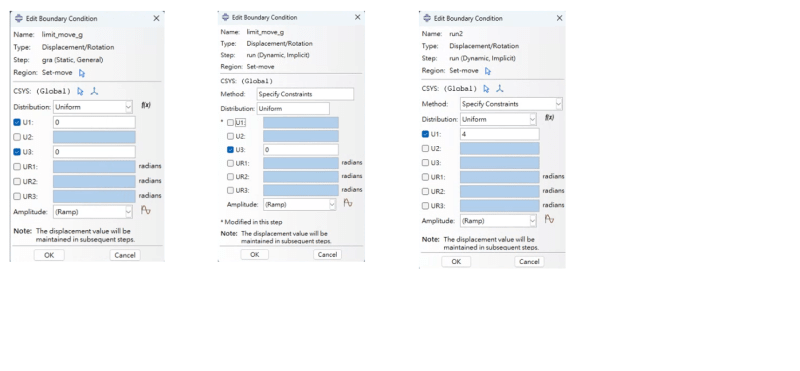Viewport: 800px width, 371px height.
Task: Close the gra step boundary condition dialog
Action: click(x=156, y=18)
